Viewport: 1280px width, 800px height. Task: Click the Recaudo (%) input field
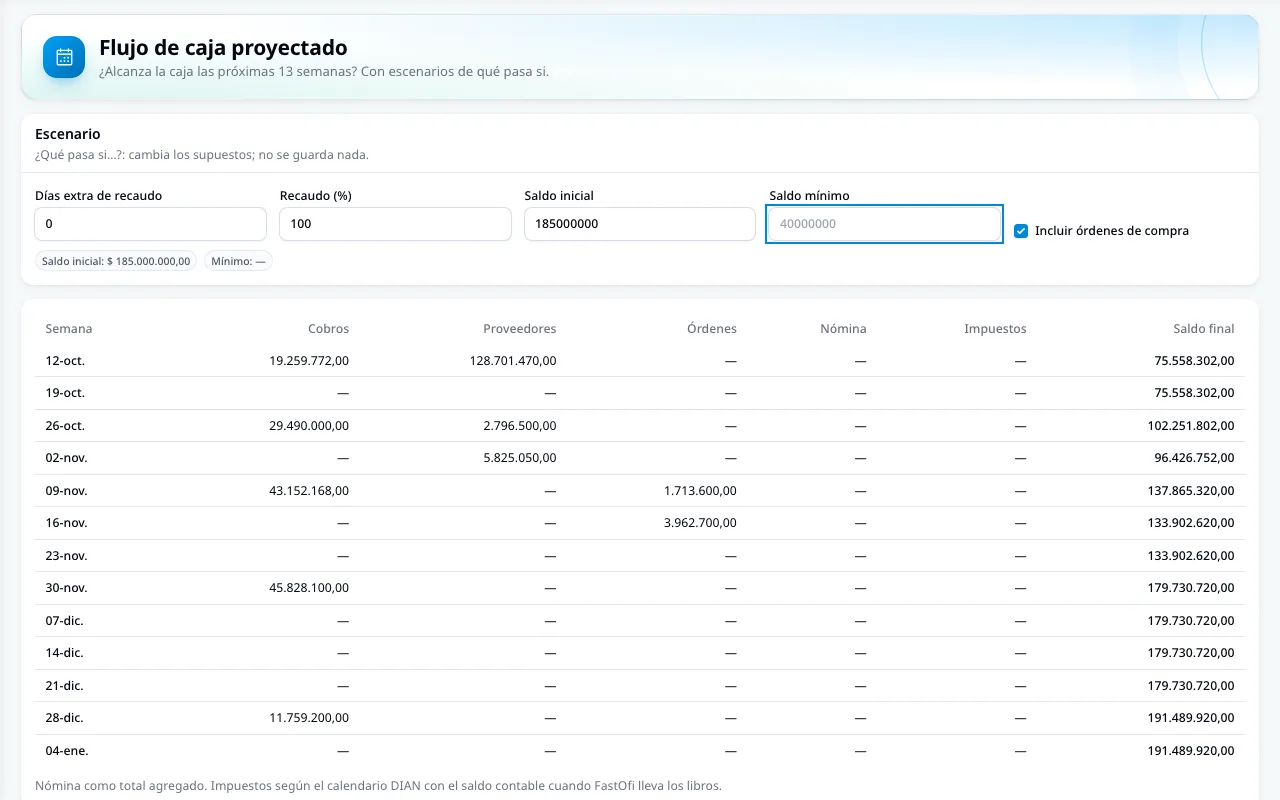pyautogui.click(x=395, y=224)
